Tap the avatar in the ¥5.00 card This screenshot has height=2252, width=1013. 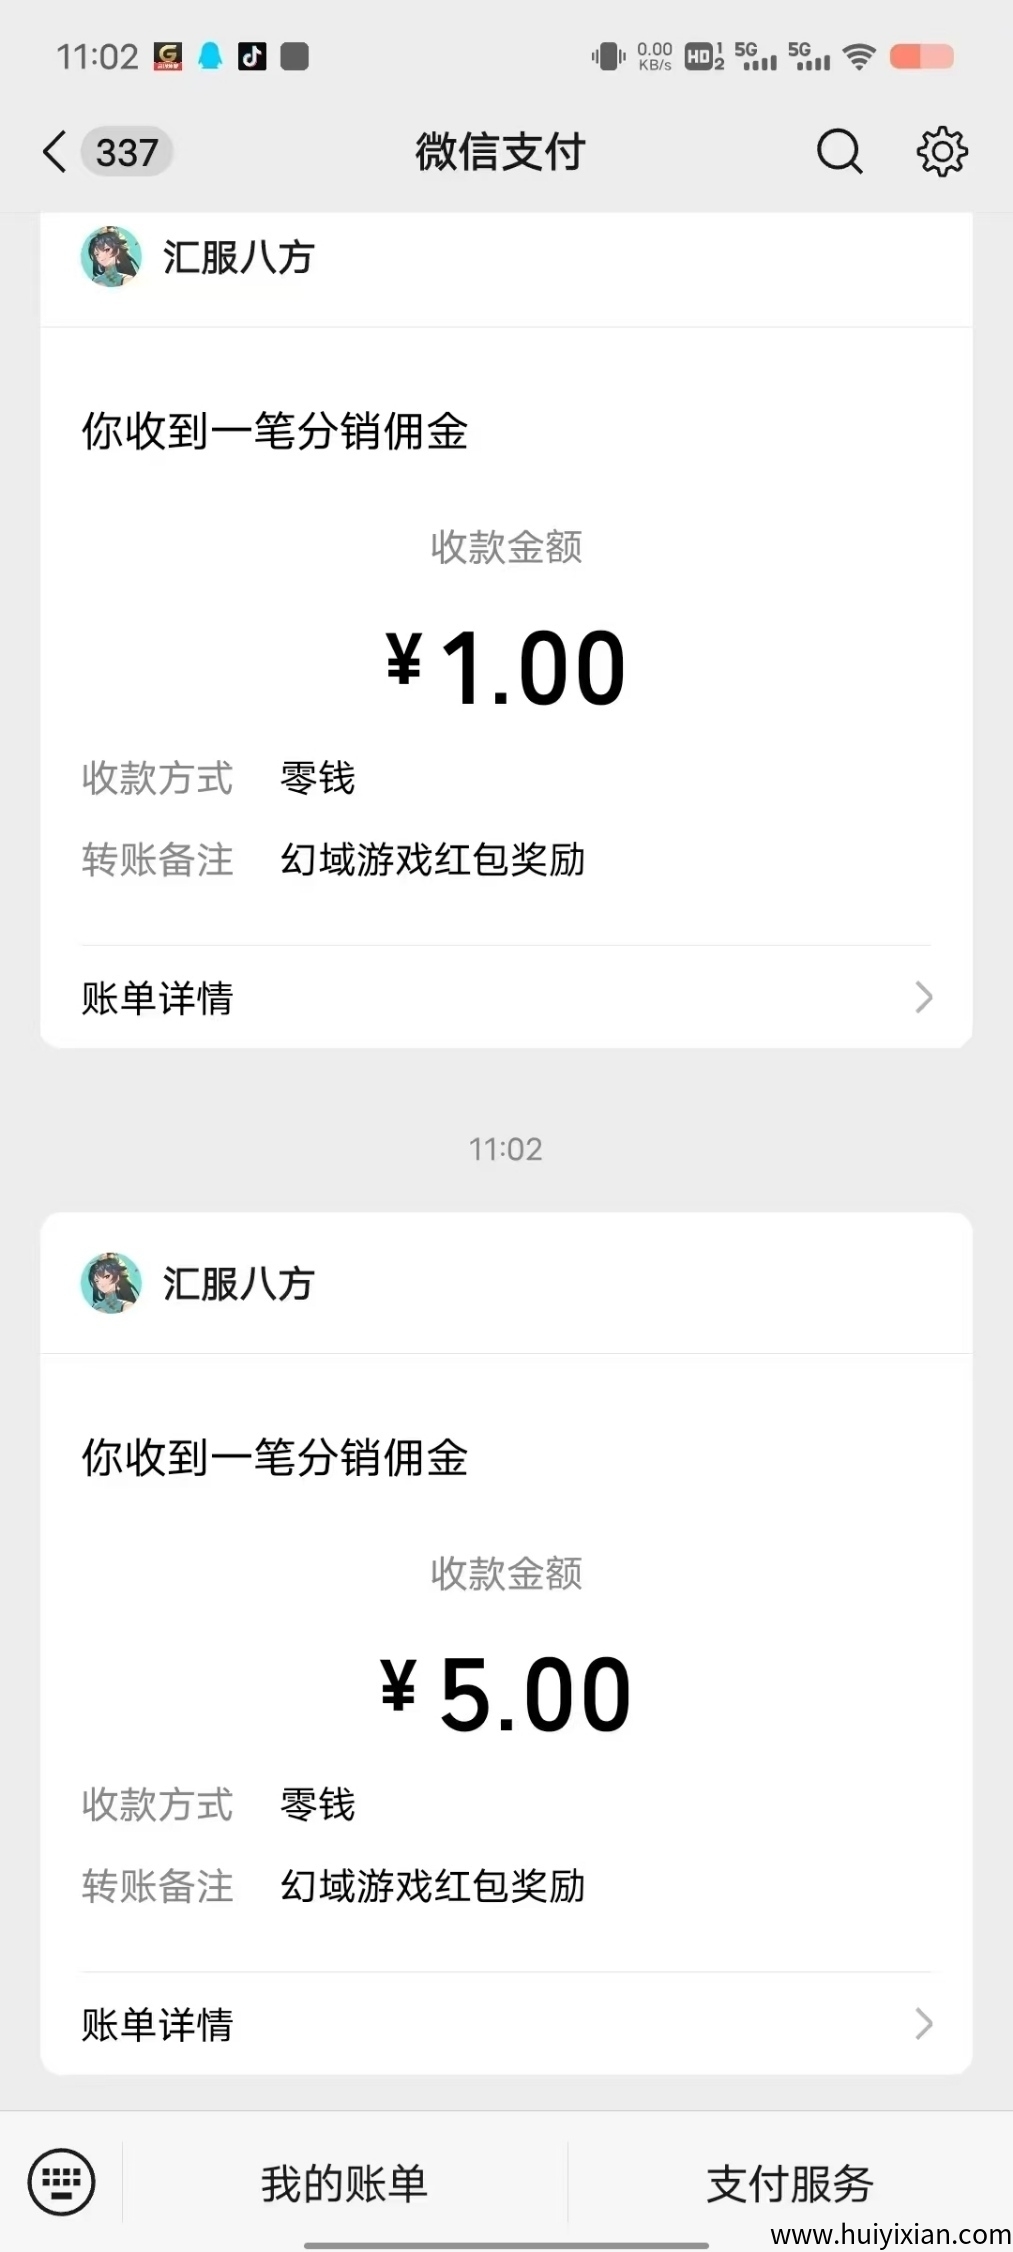110,1283
